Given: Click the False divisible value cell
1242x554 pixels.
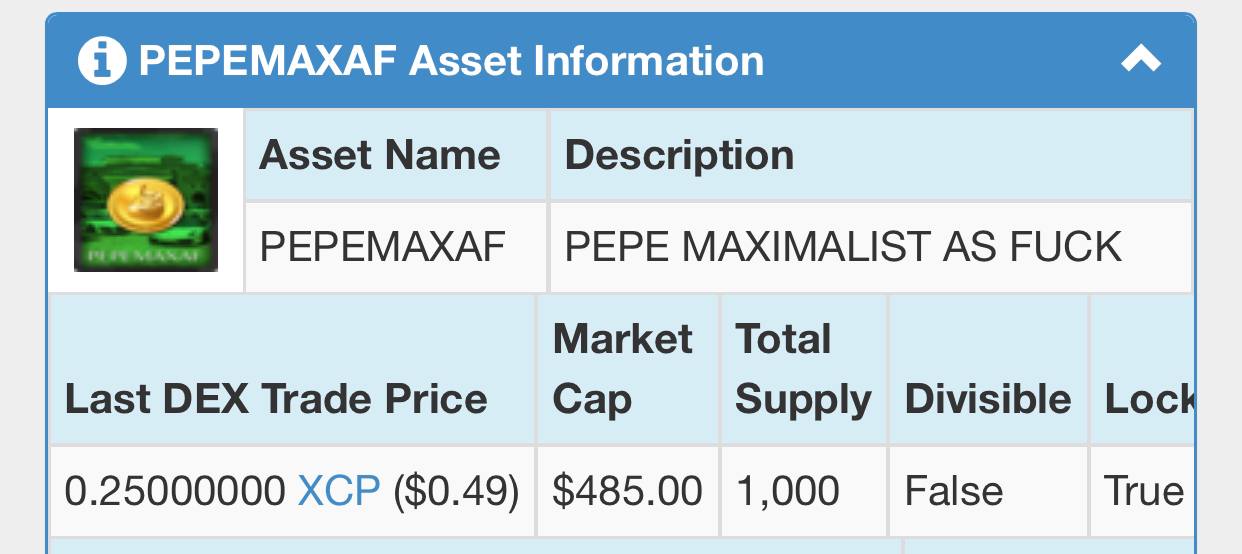Looking at the screenshot, I should click(x=988, y=491).
